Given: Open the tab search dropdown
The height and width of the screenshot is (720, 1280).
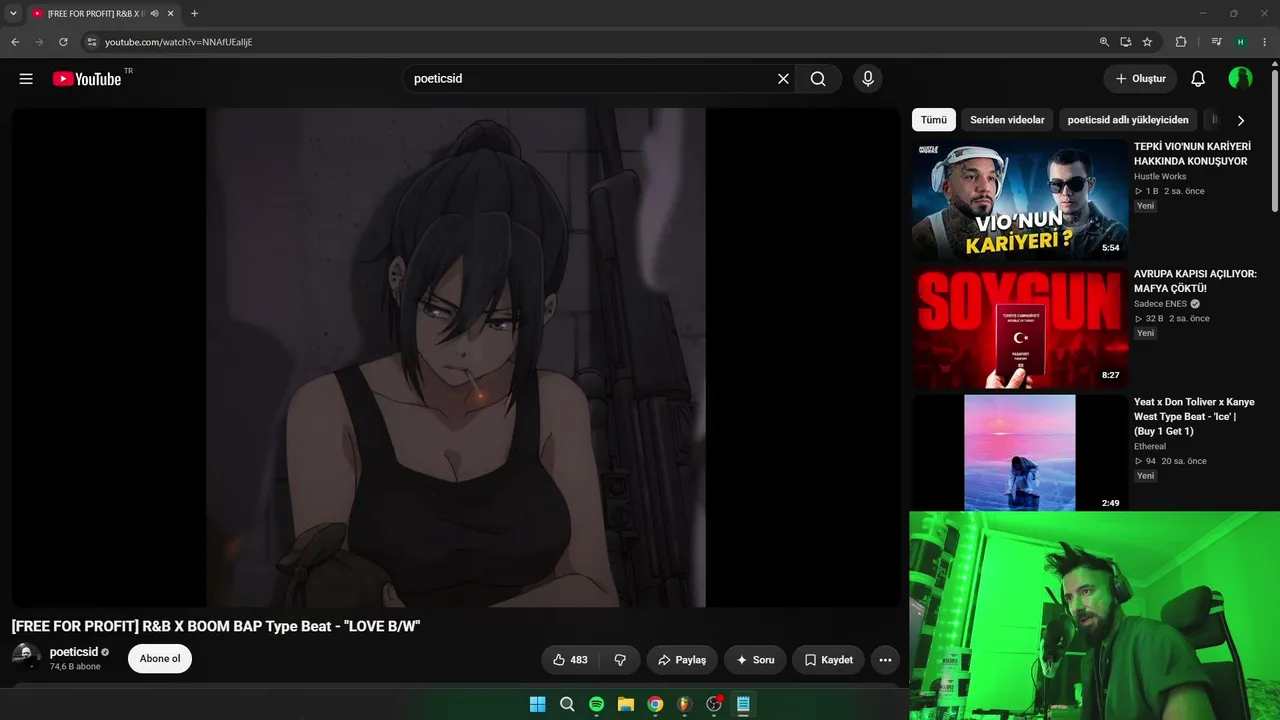Looking at the screenshot, I should (13, 13).
